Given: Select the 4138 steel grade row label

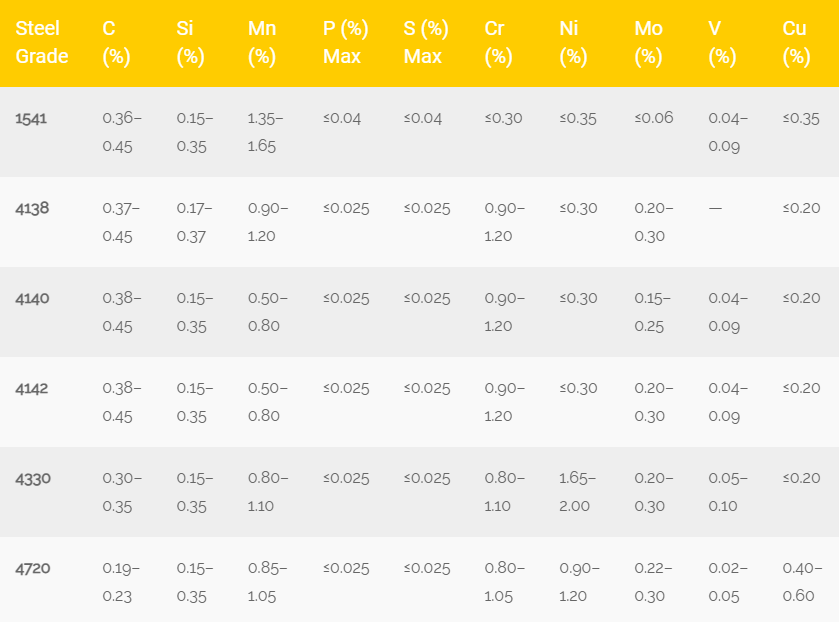Looking at the screenshot, I should (32, 208).
